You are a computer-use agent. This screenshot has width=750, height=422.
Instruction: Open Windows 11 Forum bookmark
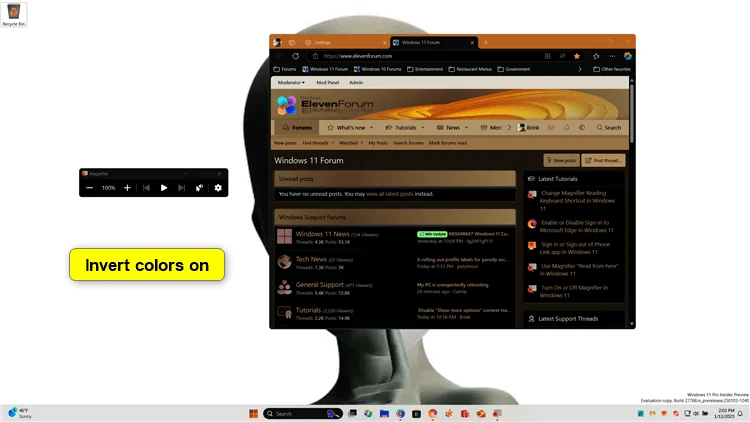click(x=325, y=69)
